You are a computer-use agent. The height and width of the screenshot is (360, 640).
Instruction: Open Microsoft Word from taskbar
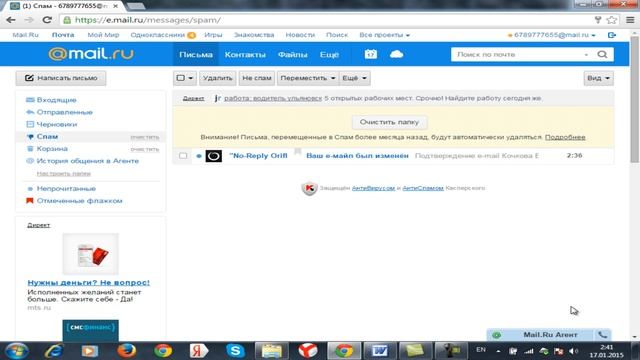(x=380, y=351)
